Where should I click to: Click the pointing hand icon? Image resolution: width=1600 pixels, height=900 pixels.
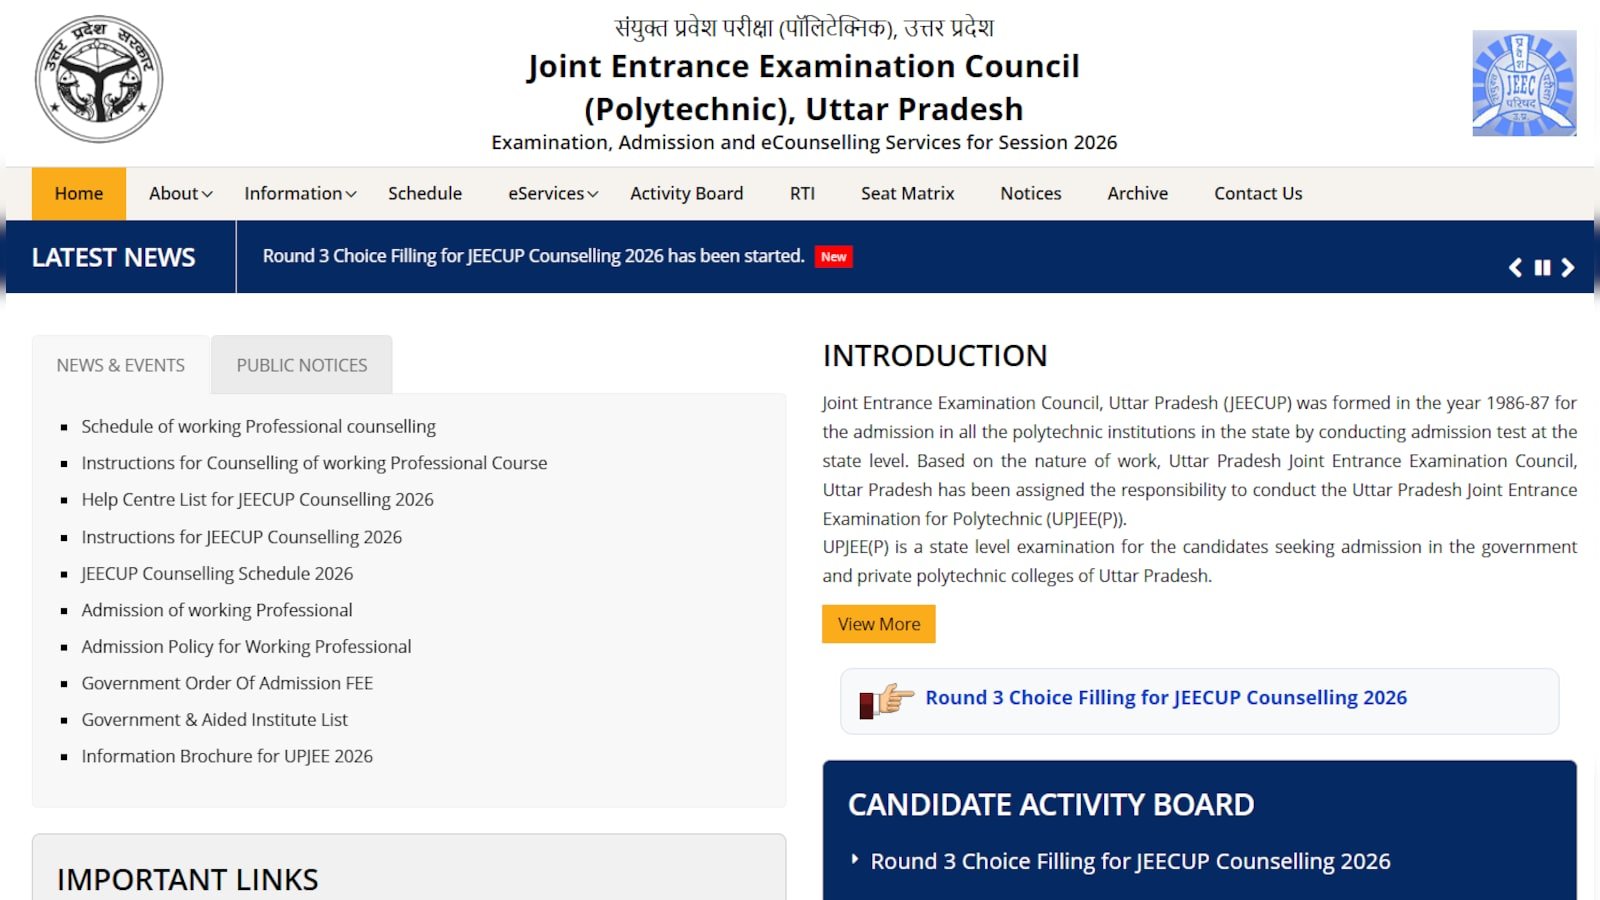[x=886, y=700]
